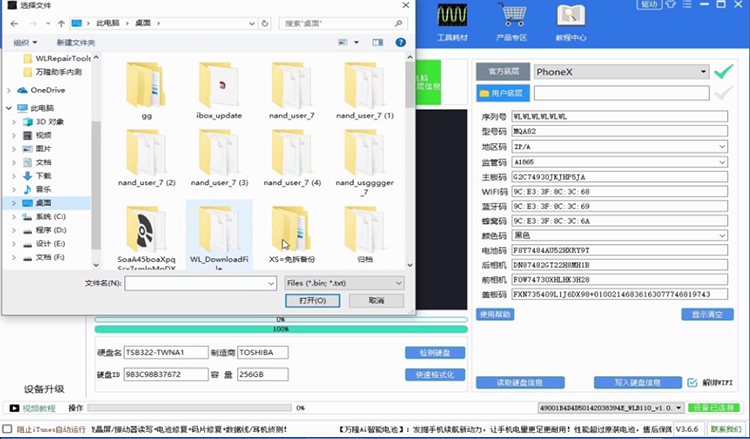The width and height of the screenshot is (750, 439).
Task: Click the WIFI码 input field
Action: click(620, 192)
